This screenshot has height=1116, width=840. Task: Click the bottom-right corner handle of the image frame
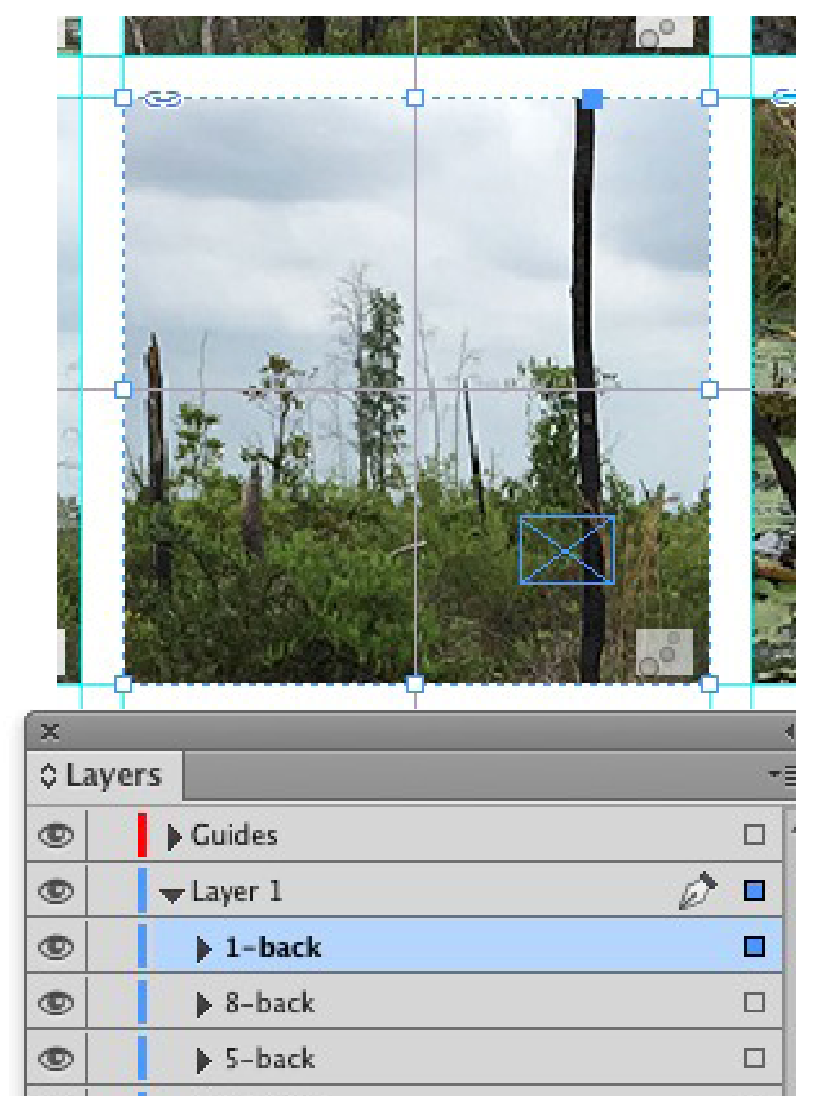point(709,684)
